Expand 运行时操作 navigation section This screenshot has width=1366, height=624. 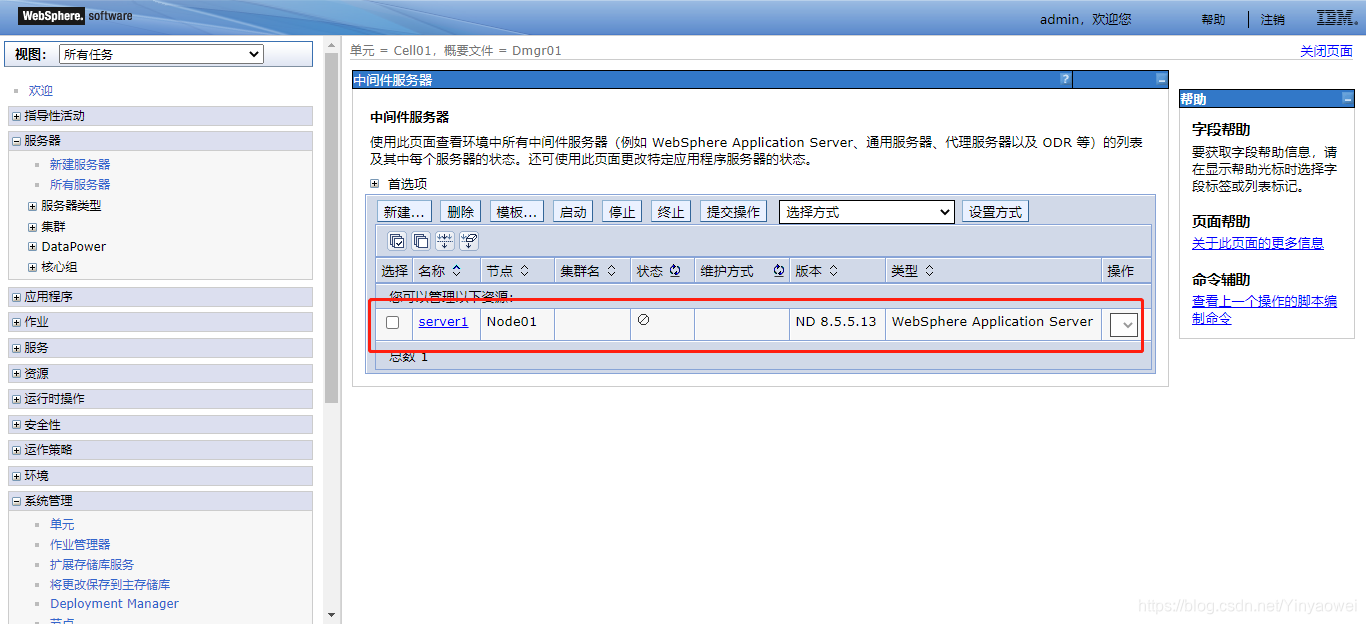coord(16,399)
